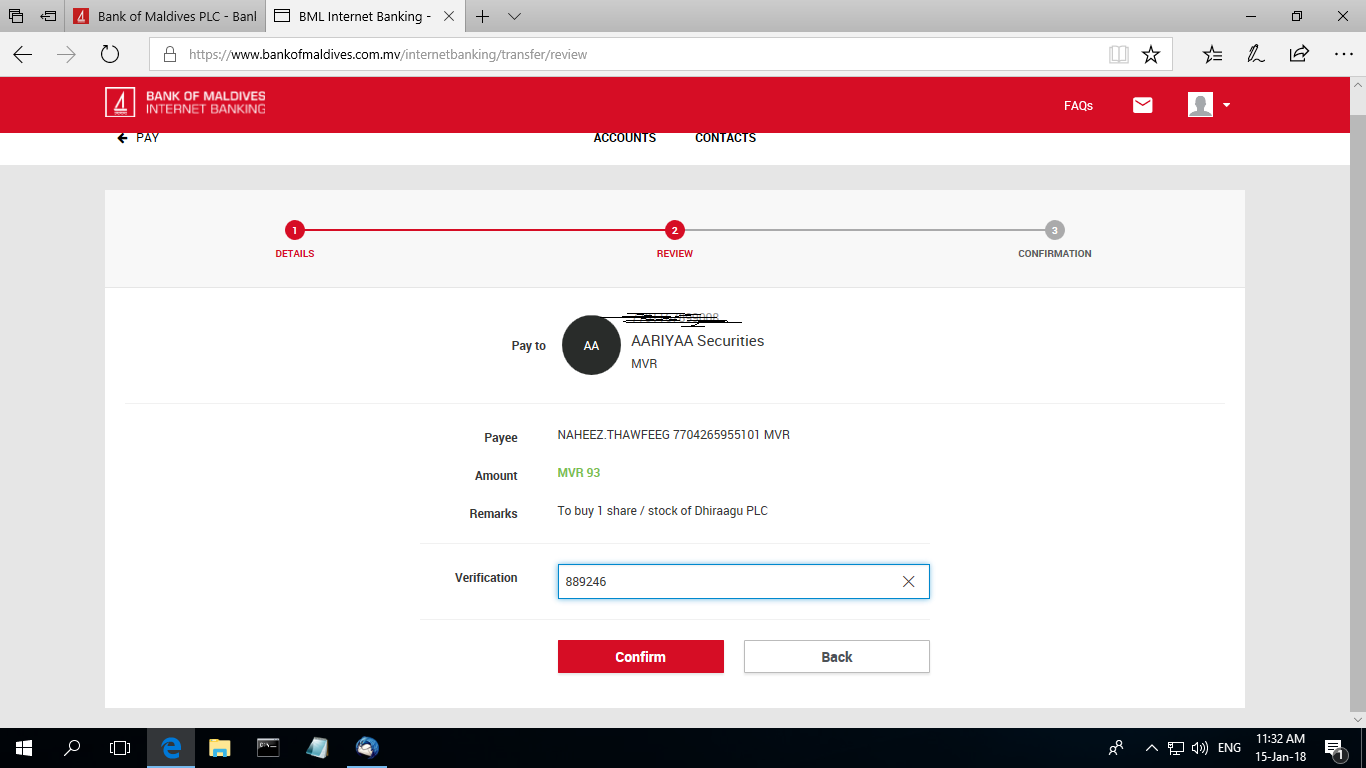Screen dimensions: 1366x768
Task: Clear the verification code field
Action: pyautogui.click(x=908, y=582)
